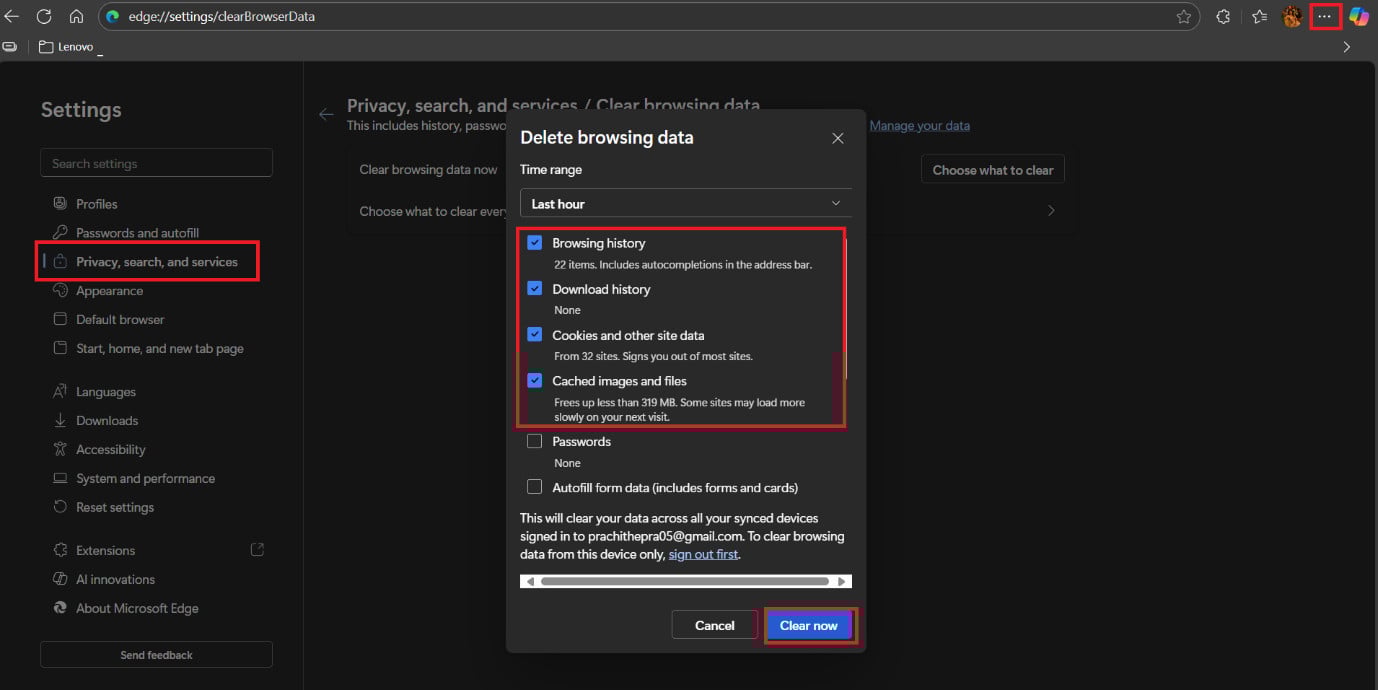Expand Choose what to clear every time chevron
This screenshot has height=690, width=1378.
(1051, 211)
